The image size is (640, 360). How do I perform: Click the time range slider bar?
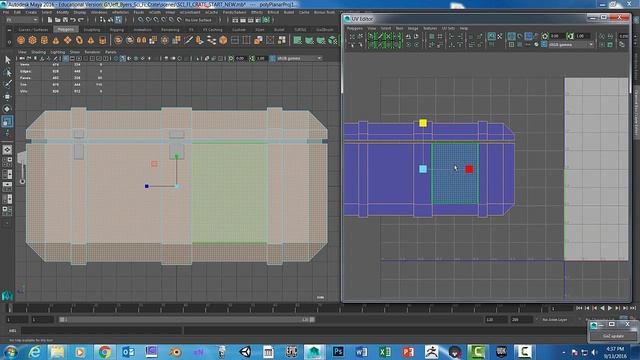(x=187, y=320)
